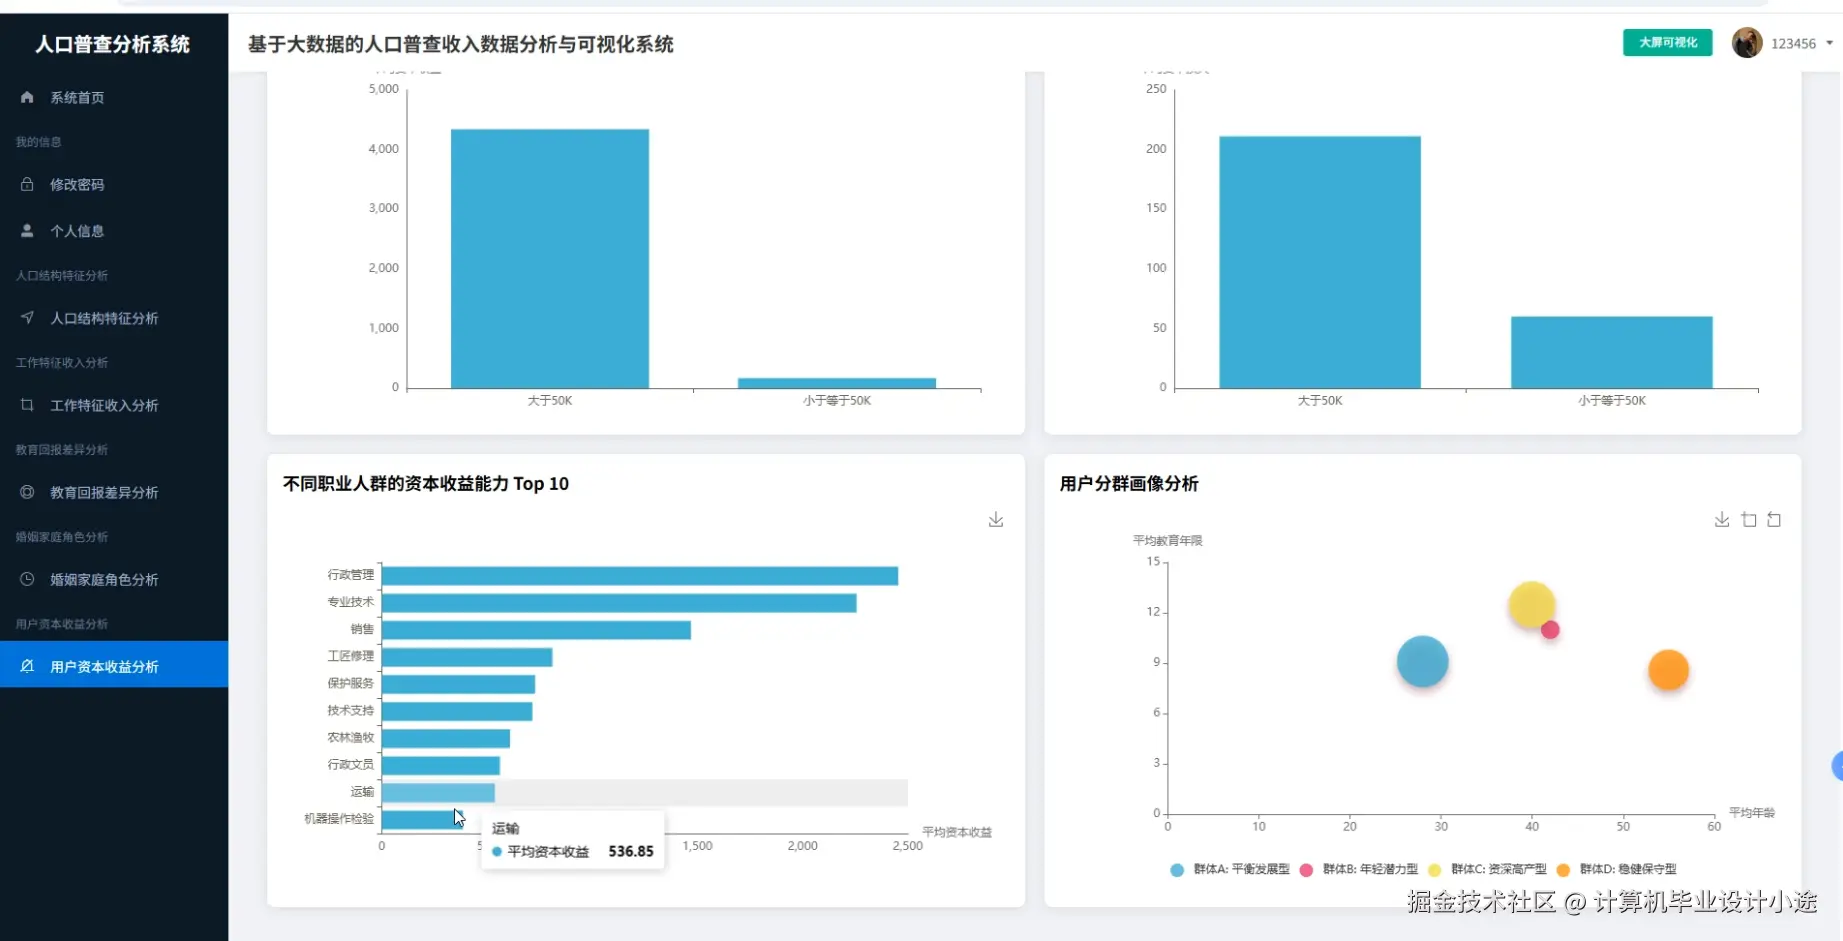1843x941 pixels.
Task: Click the 工匠修理 bar in Top 10 chart
Action: [x=467, y=657]
